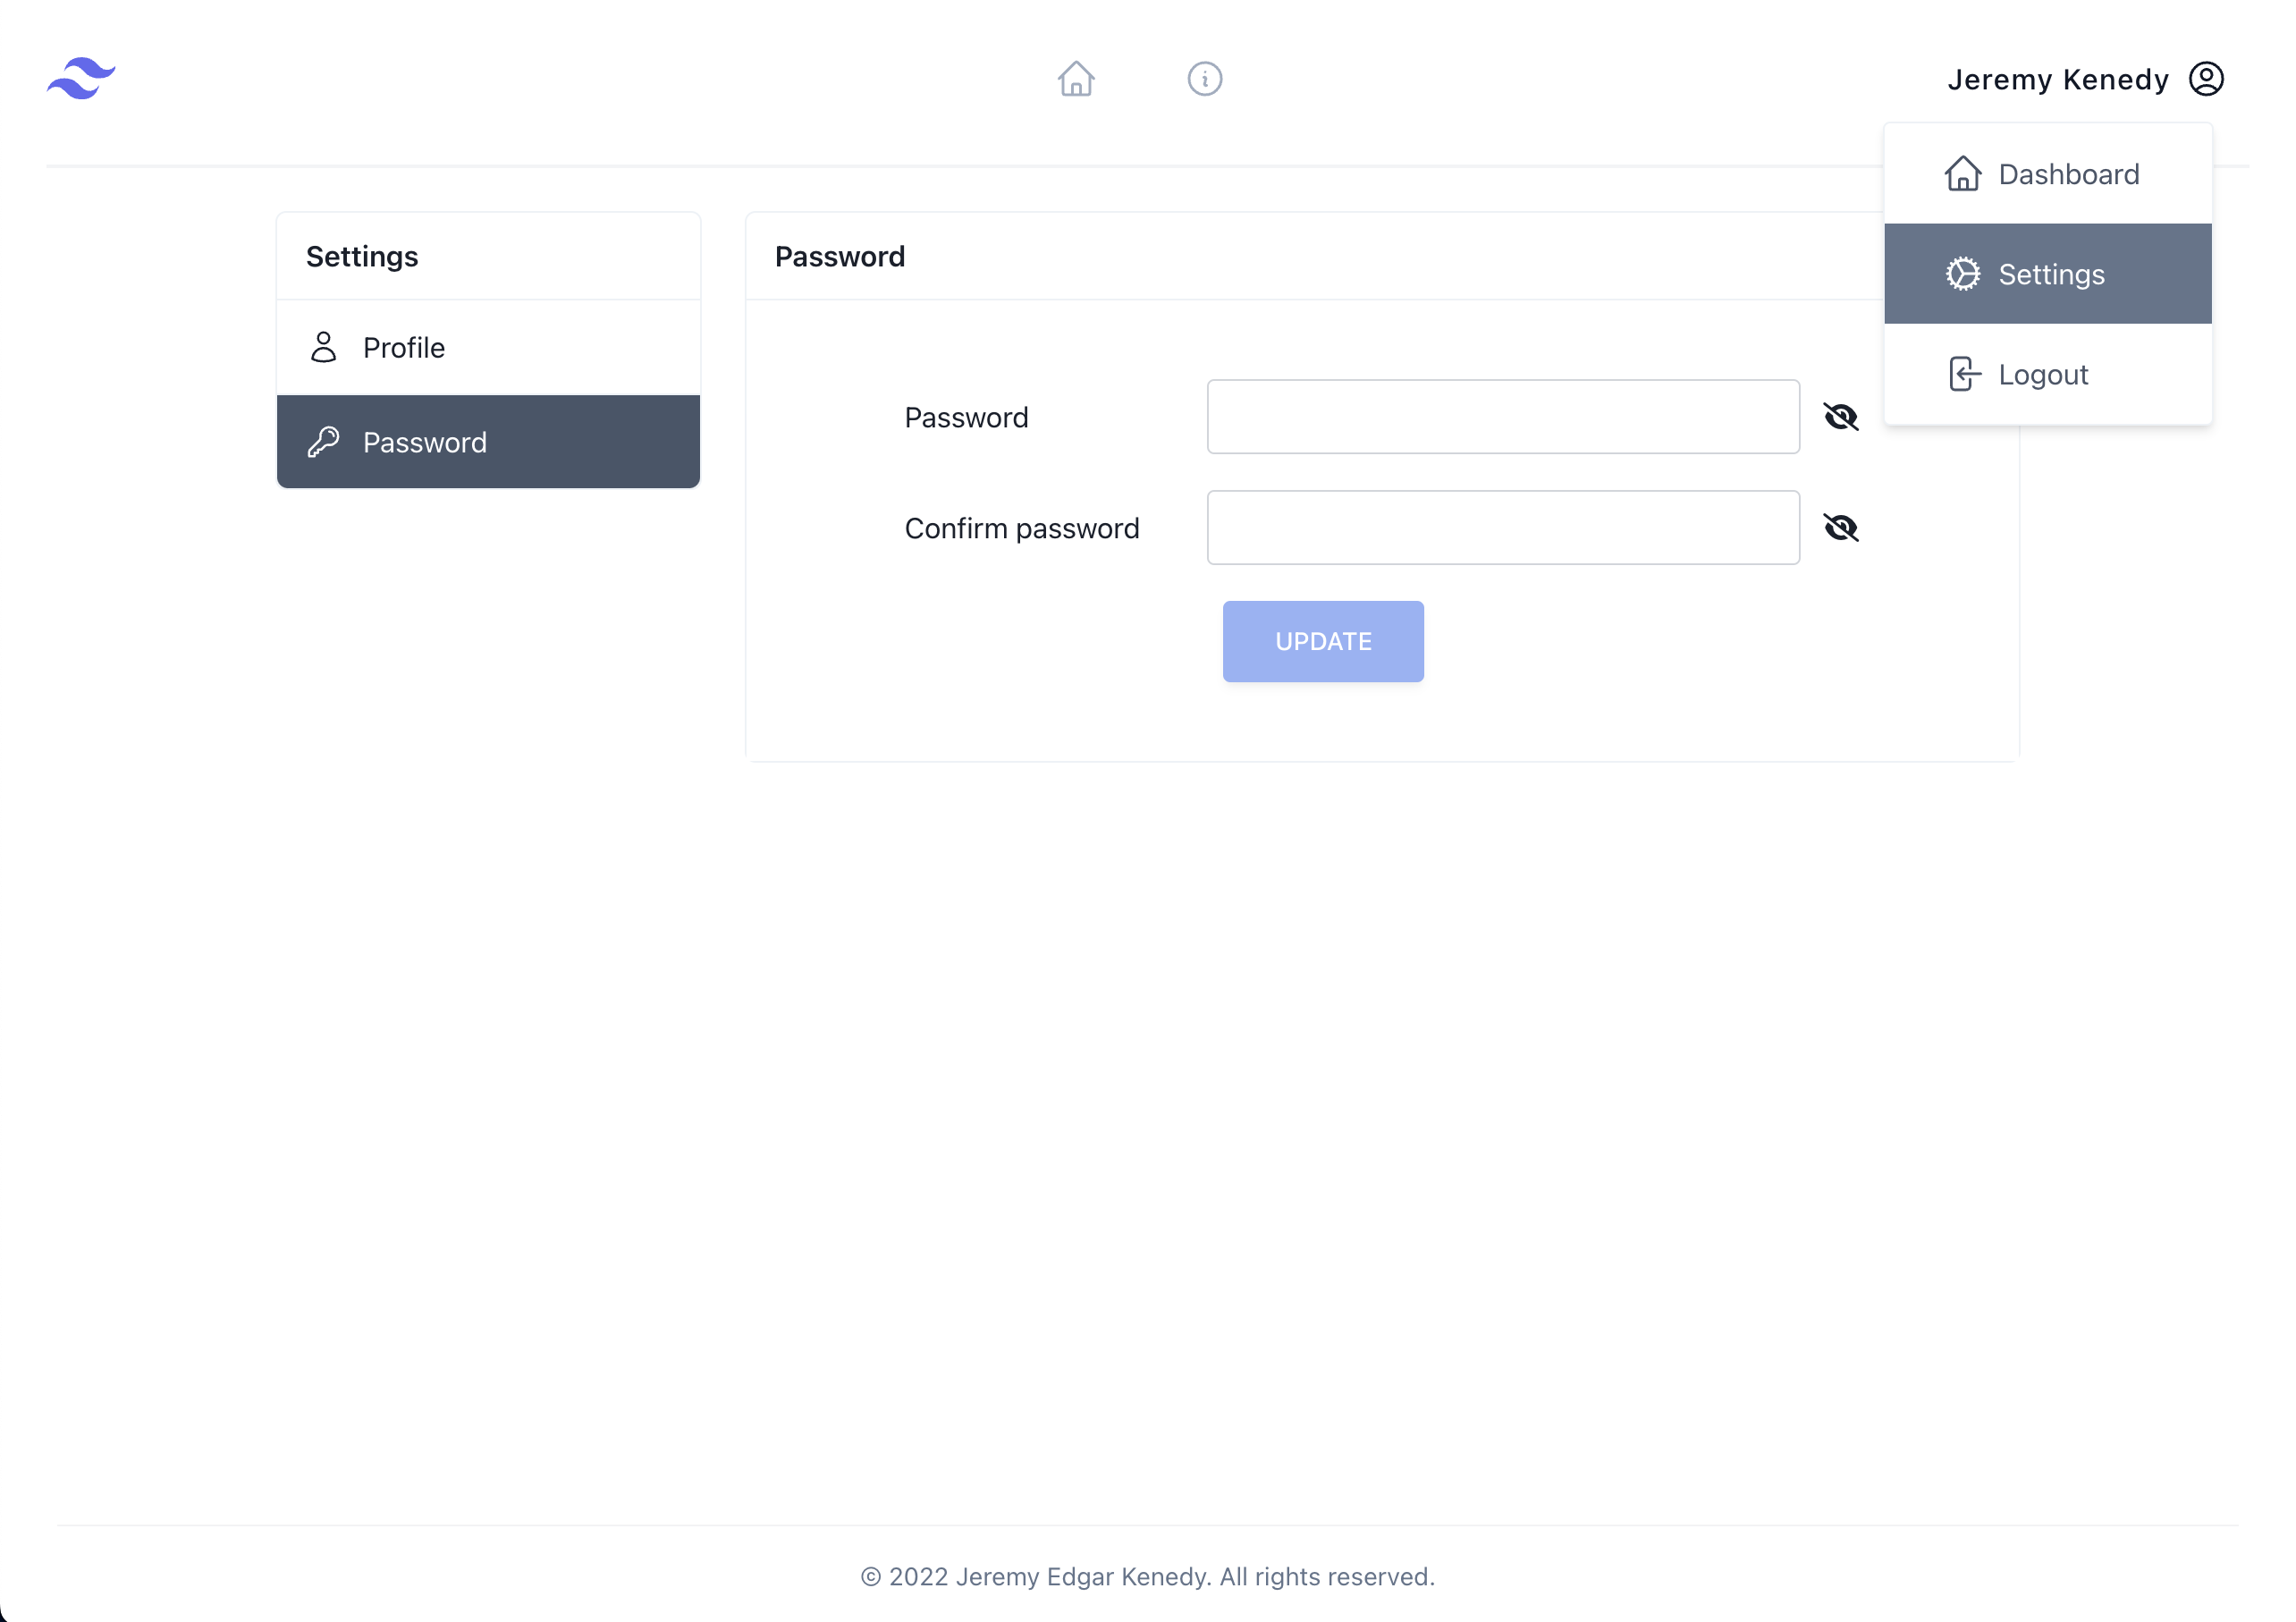The image size is (2296, 1622).
Task: Click into the Confirm password input
Action: coord(1502,528)
